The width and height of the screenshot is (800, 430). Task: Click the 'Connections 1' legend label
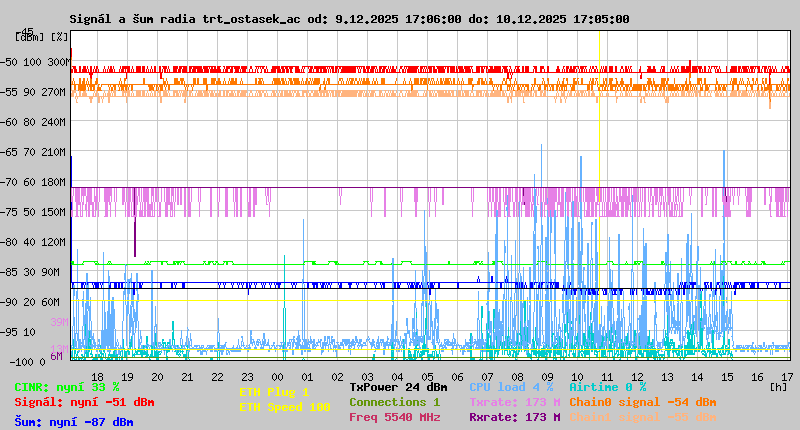point(394,402)
